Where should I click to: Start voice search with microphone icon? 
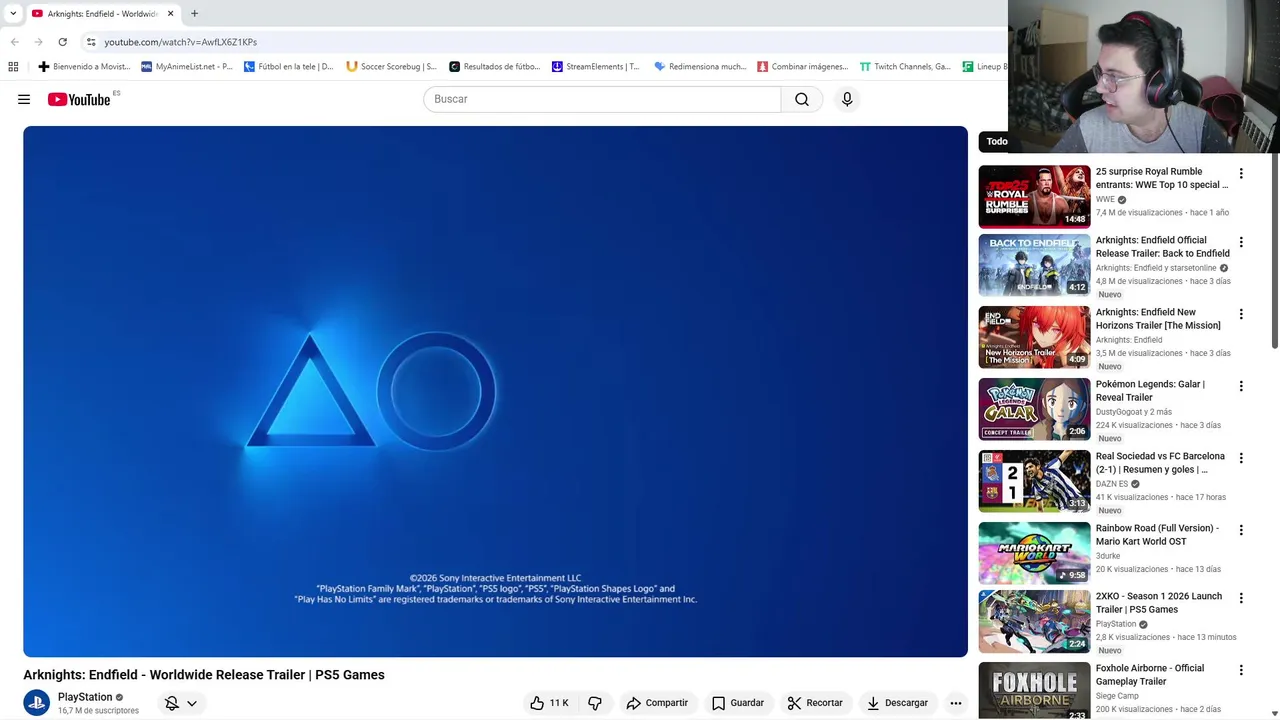(847, 99)
